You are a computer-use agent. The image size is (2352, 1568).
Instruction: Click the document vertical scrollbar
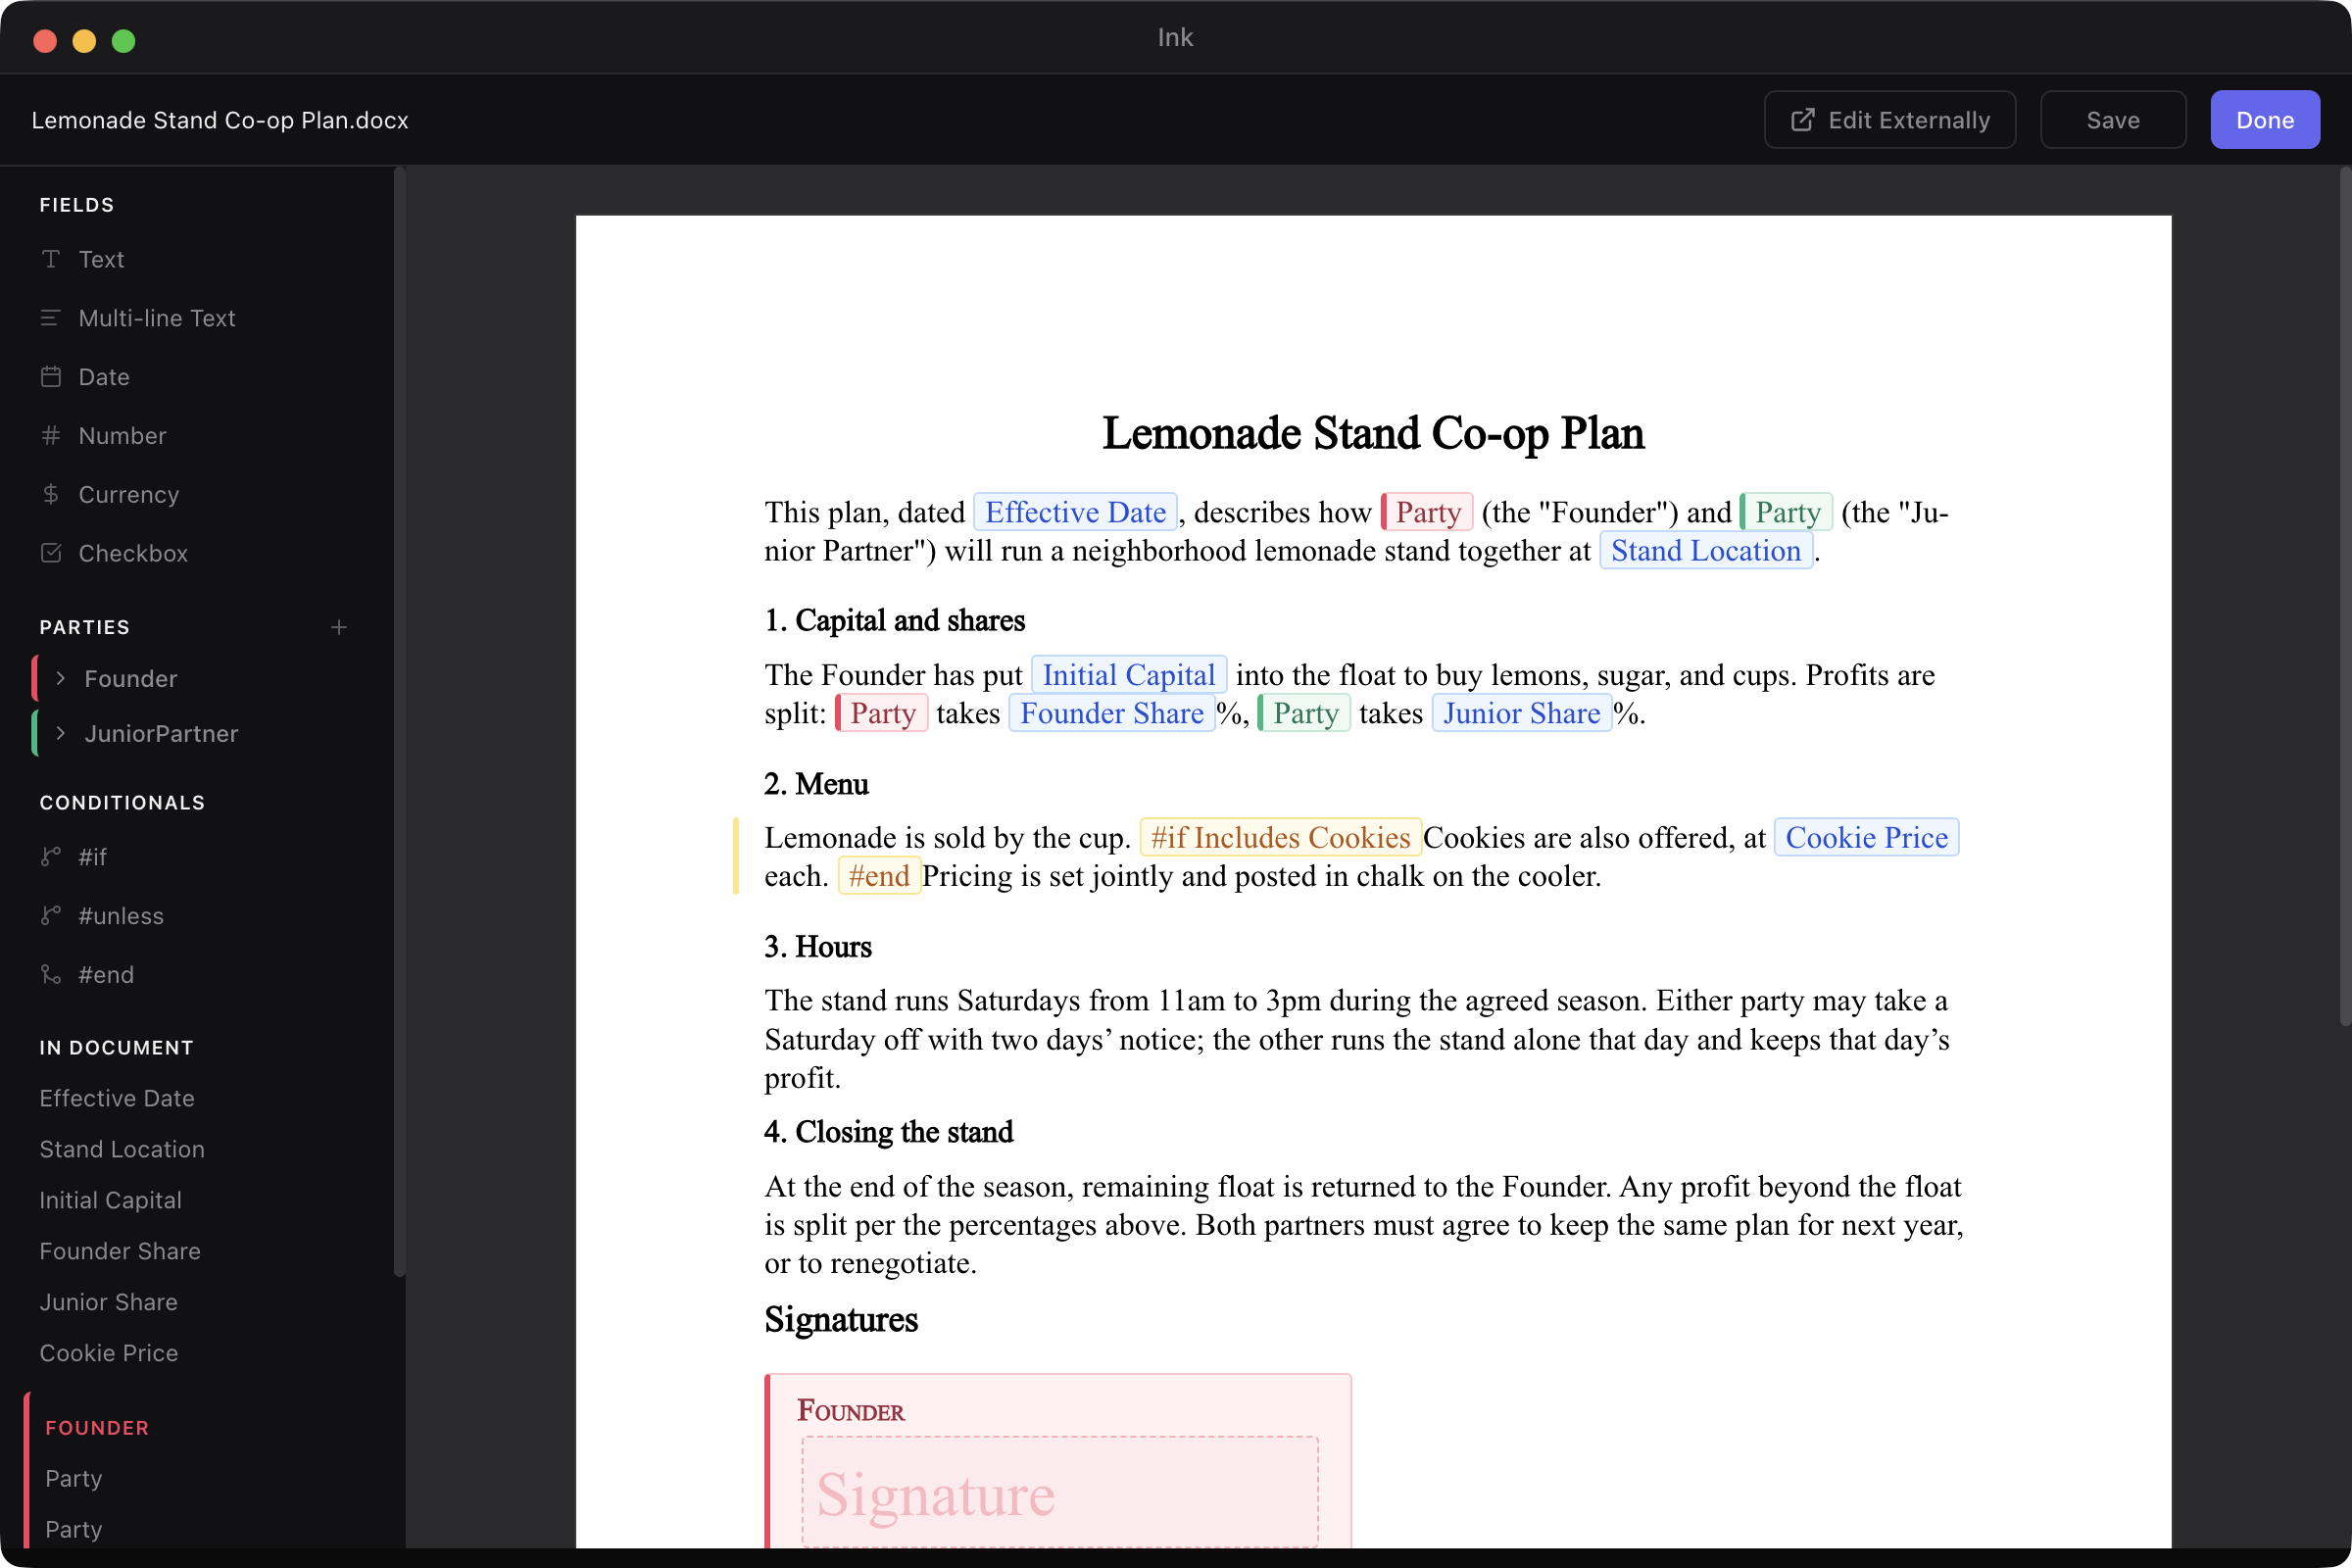tap(2345, 597)
